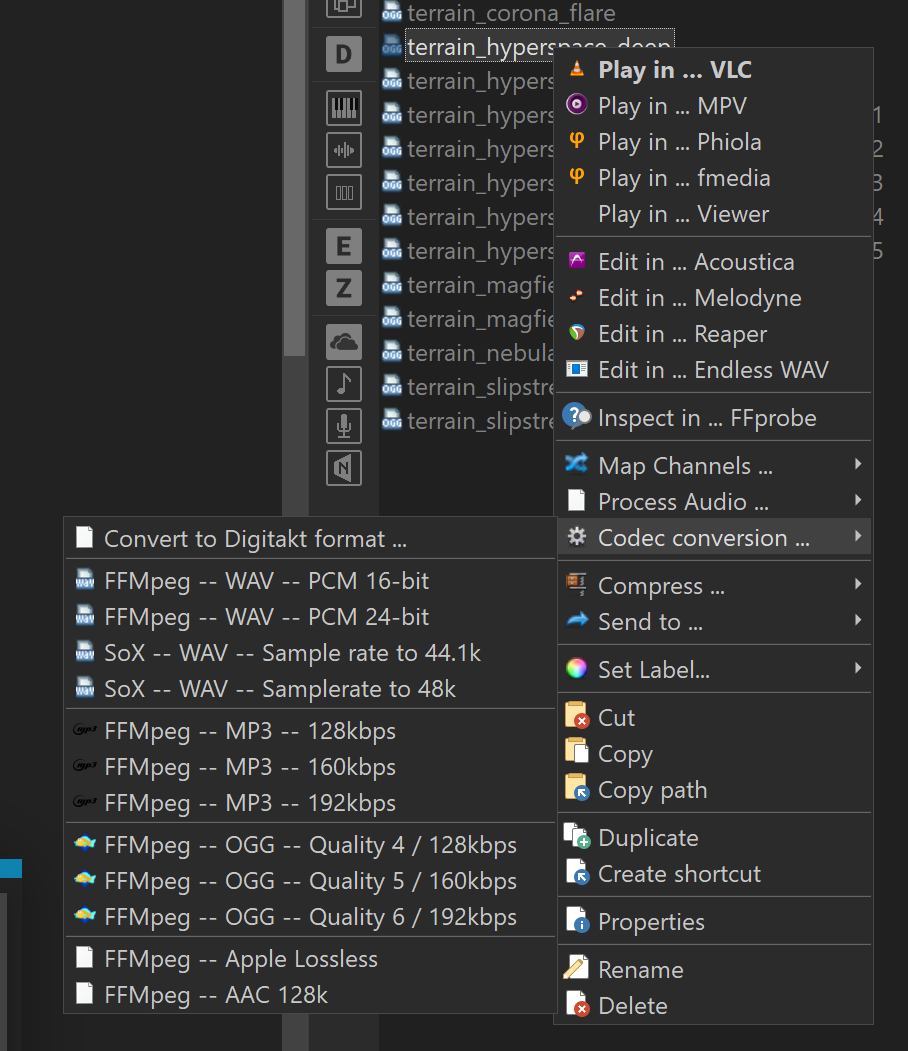Expand the Map Channels submenu arrow
Image resolution: width=908 pixels, height=1051 pixels.
click(x=858, y=464)
